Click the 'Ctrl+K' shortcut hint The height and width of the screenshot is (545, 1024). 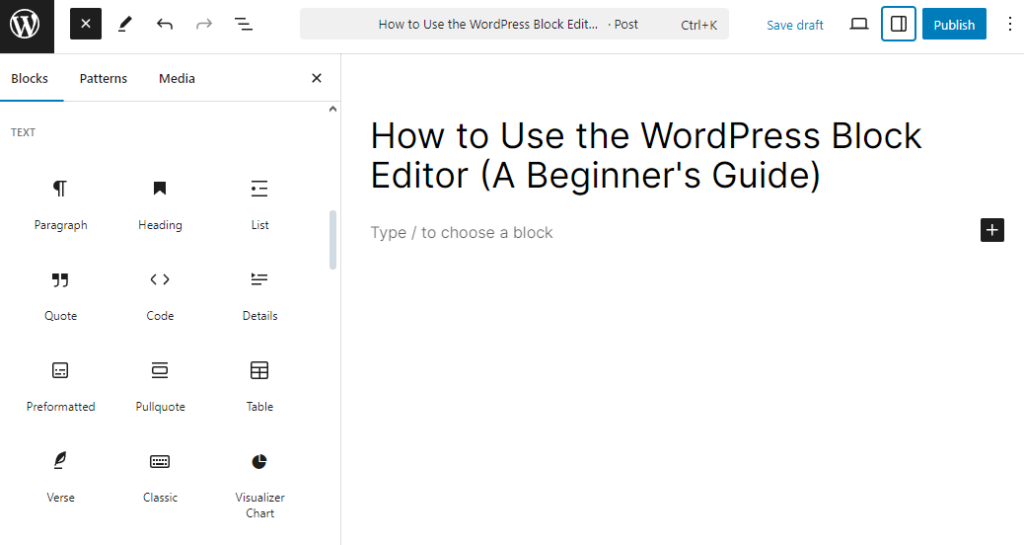click(x=699, y=25)
